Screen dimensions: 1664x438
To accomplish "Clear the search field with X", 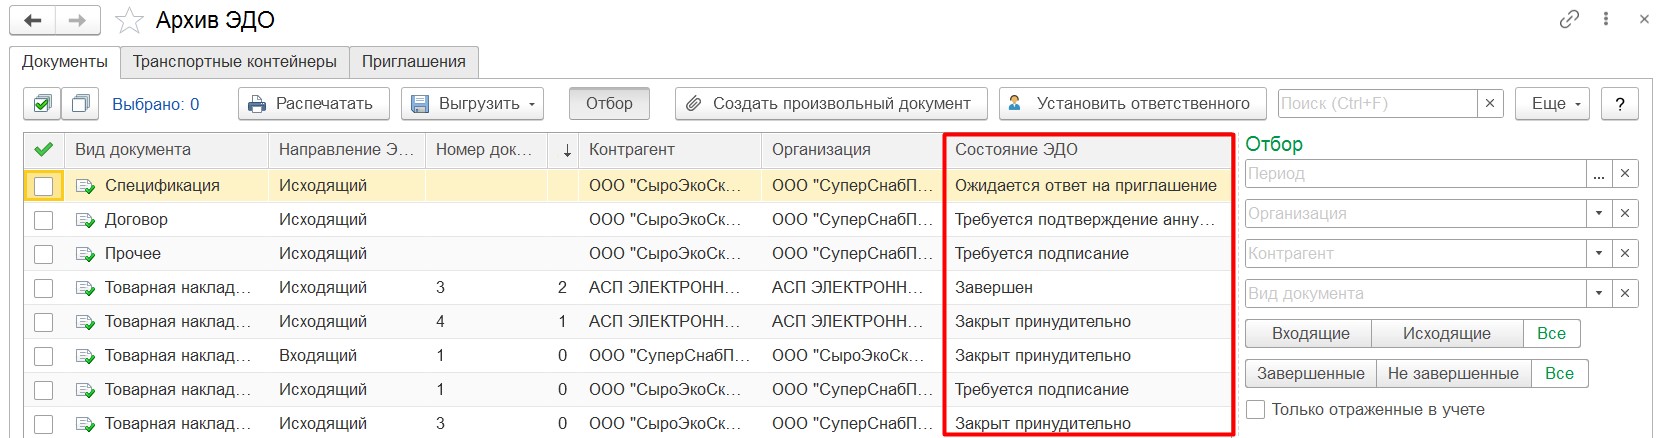I will [1490, 103].
